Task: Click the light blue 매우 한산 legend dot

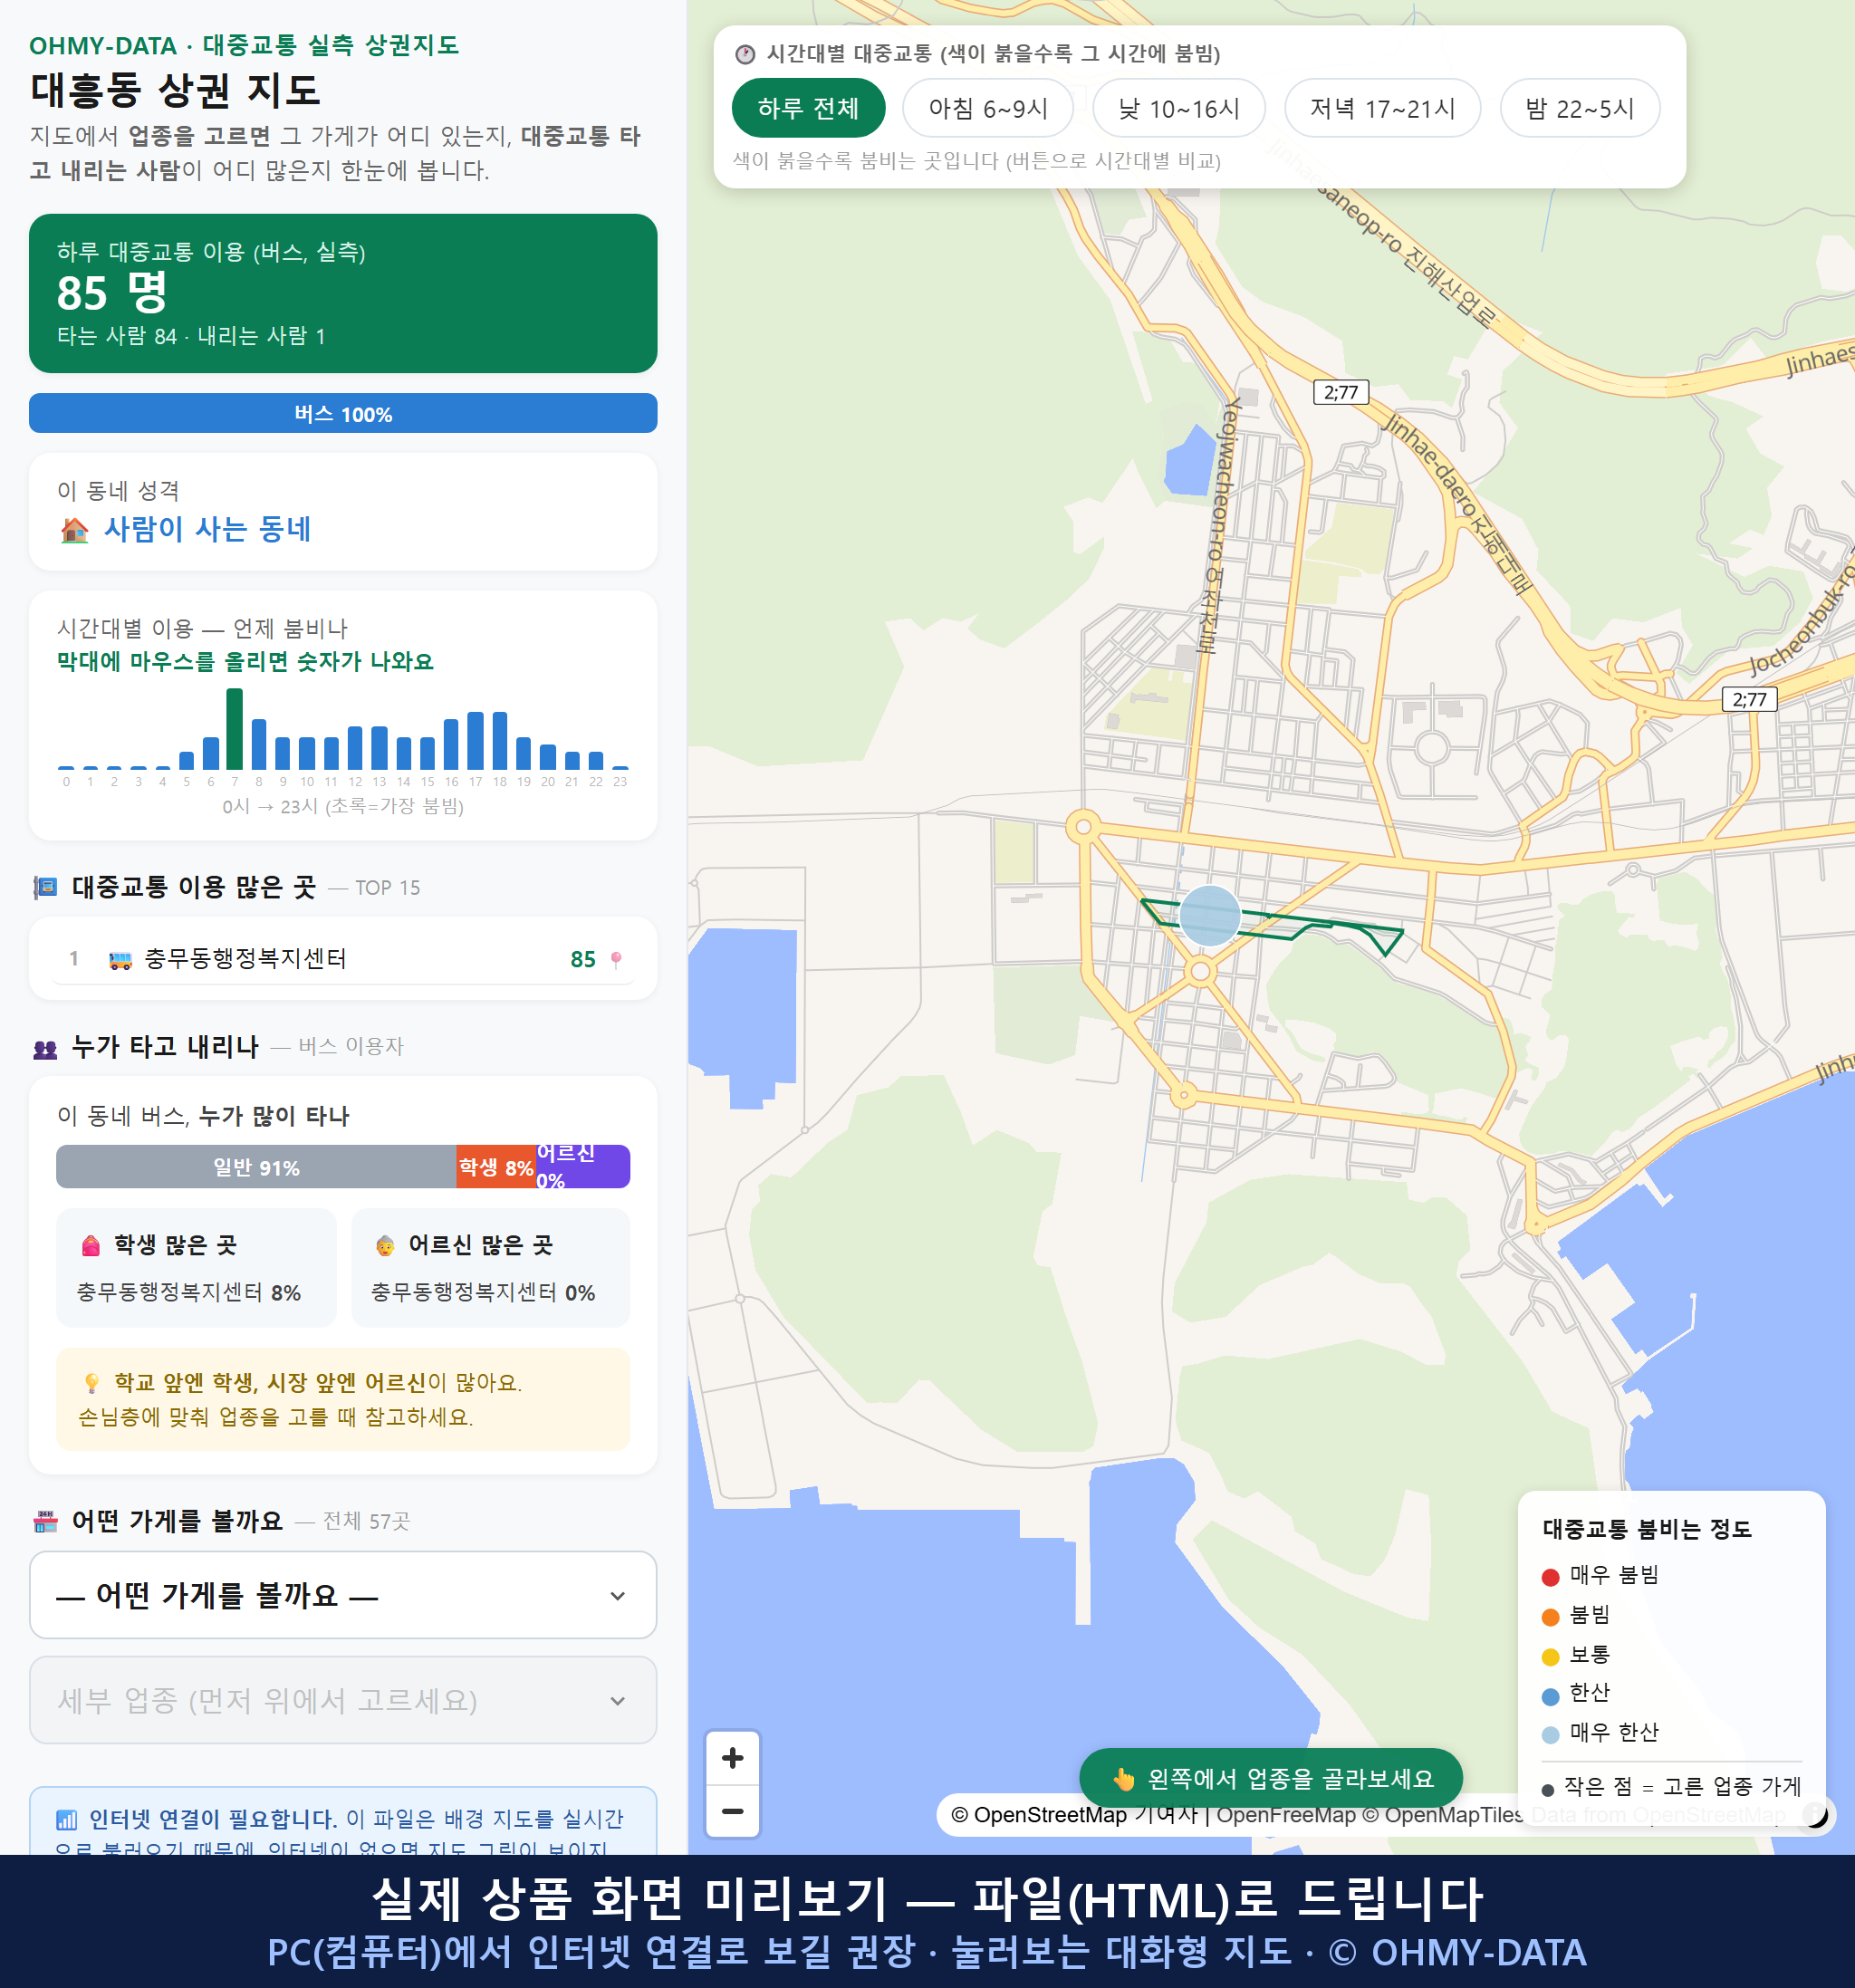Action: pyautogui.click(x=1550, y=1735)
